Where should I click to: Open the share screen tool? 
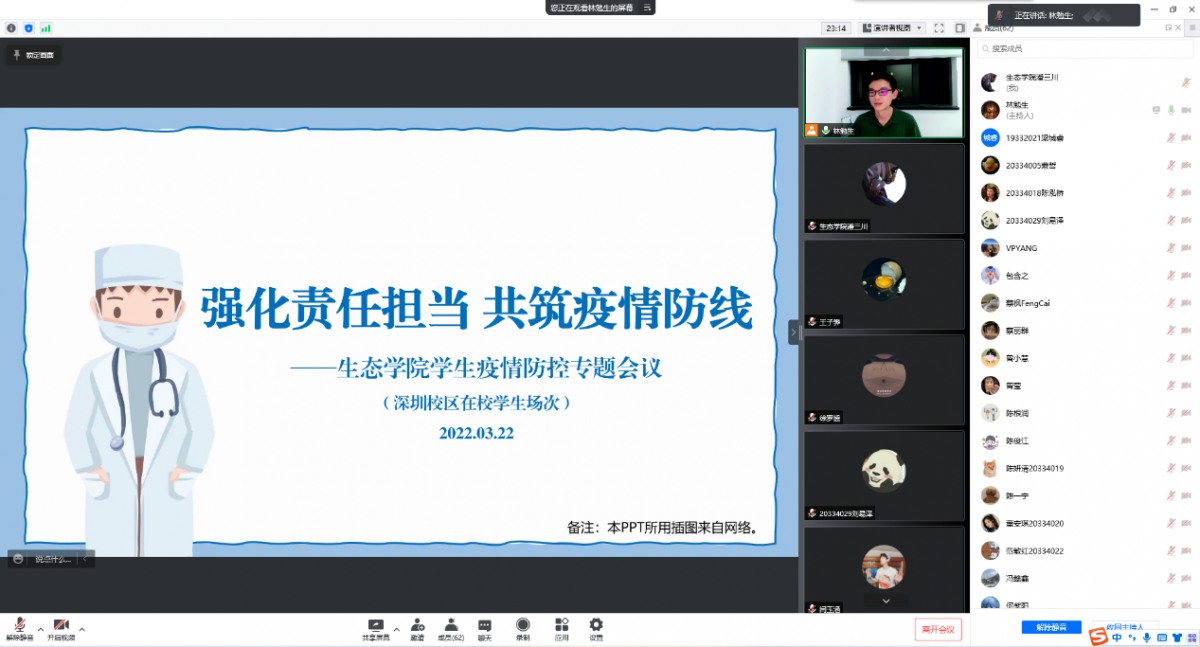click(376, 628)
